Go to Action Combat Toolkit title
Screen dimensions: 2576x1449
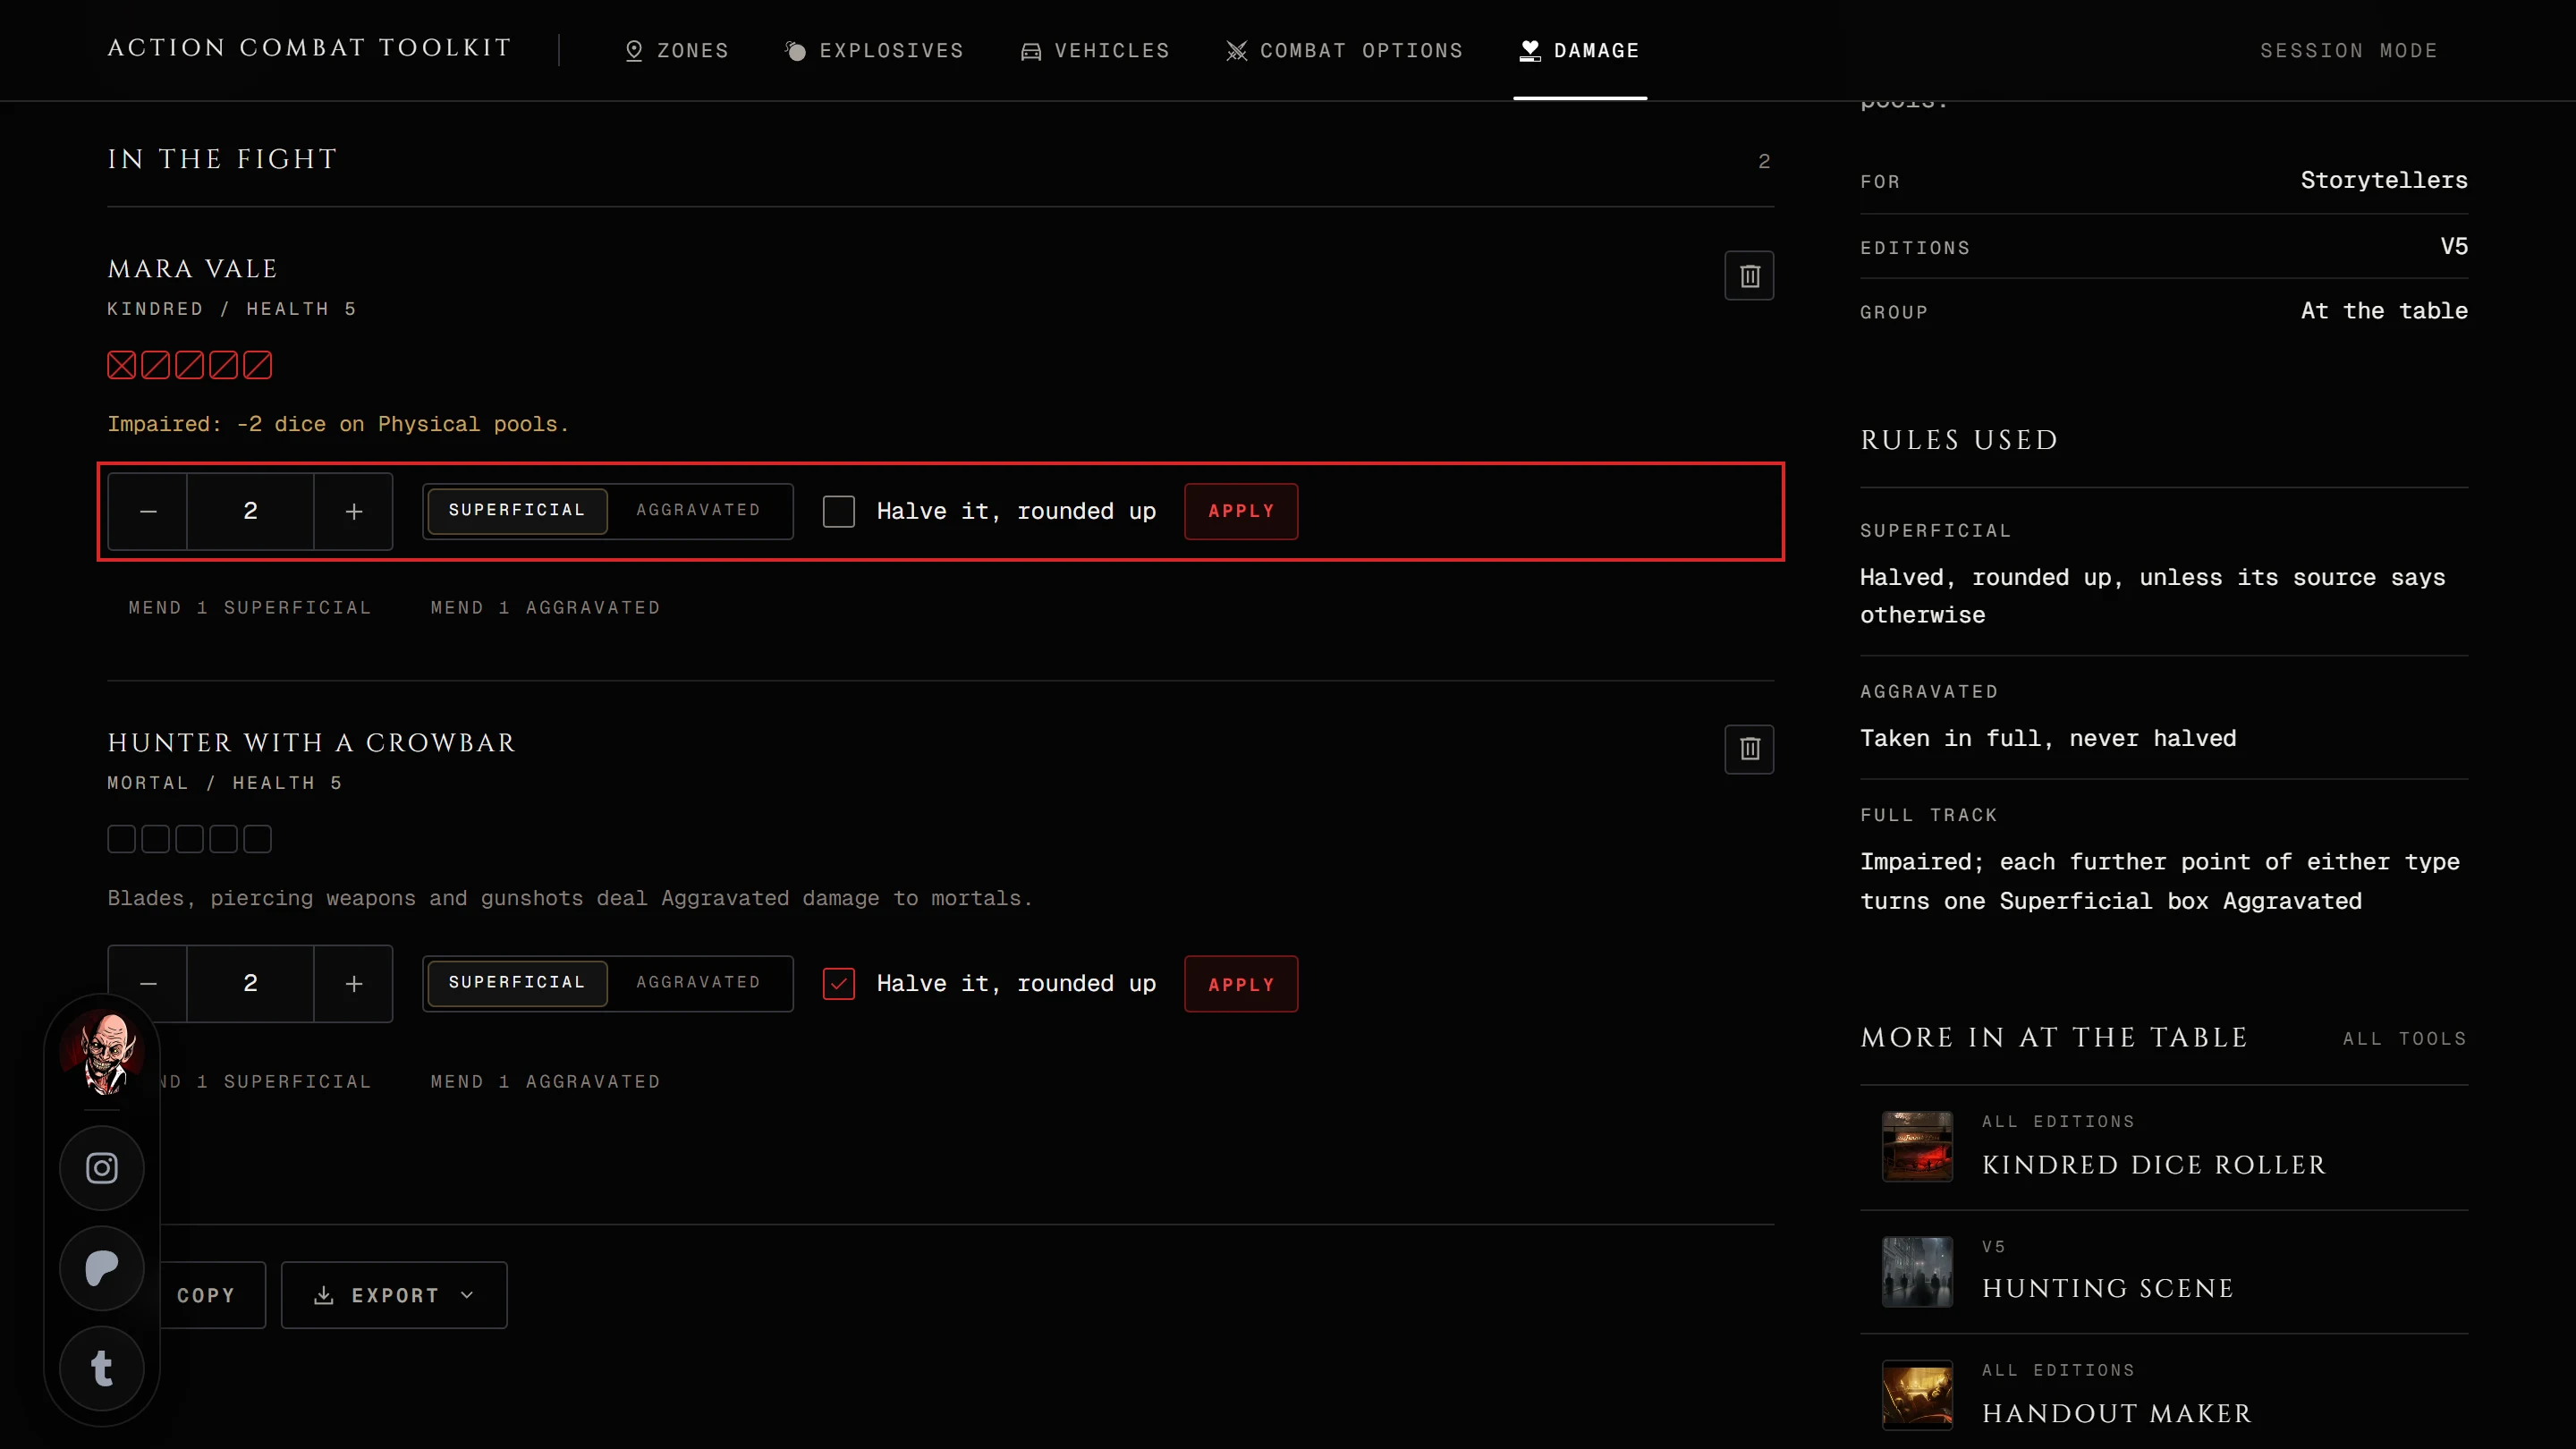[309, 48]
